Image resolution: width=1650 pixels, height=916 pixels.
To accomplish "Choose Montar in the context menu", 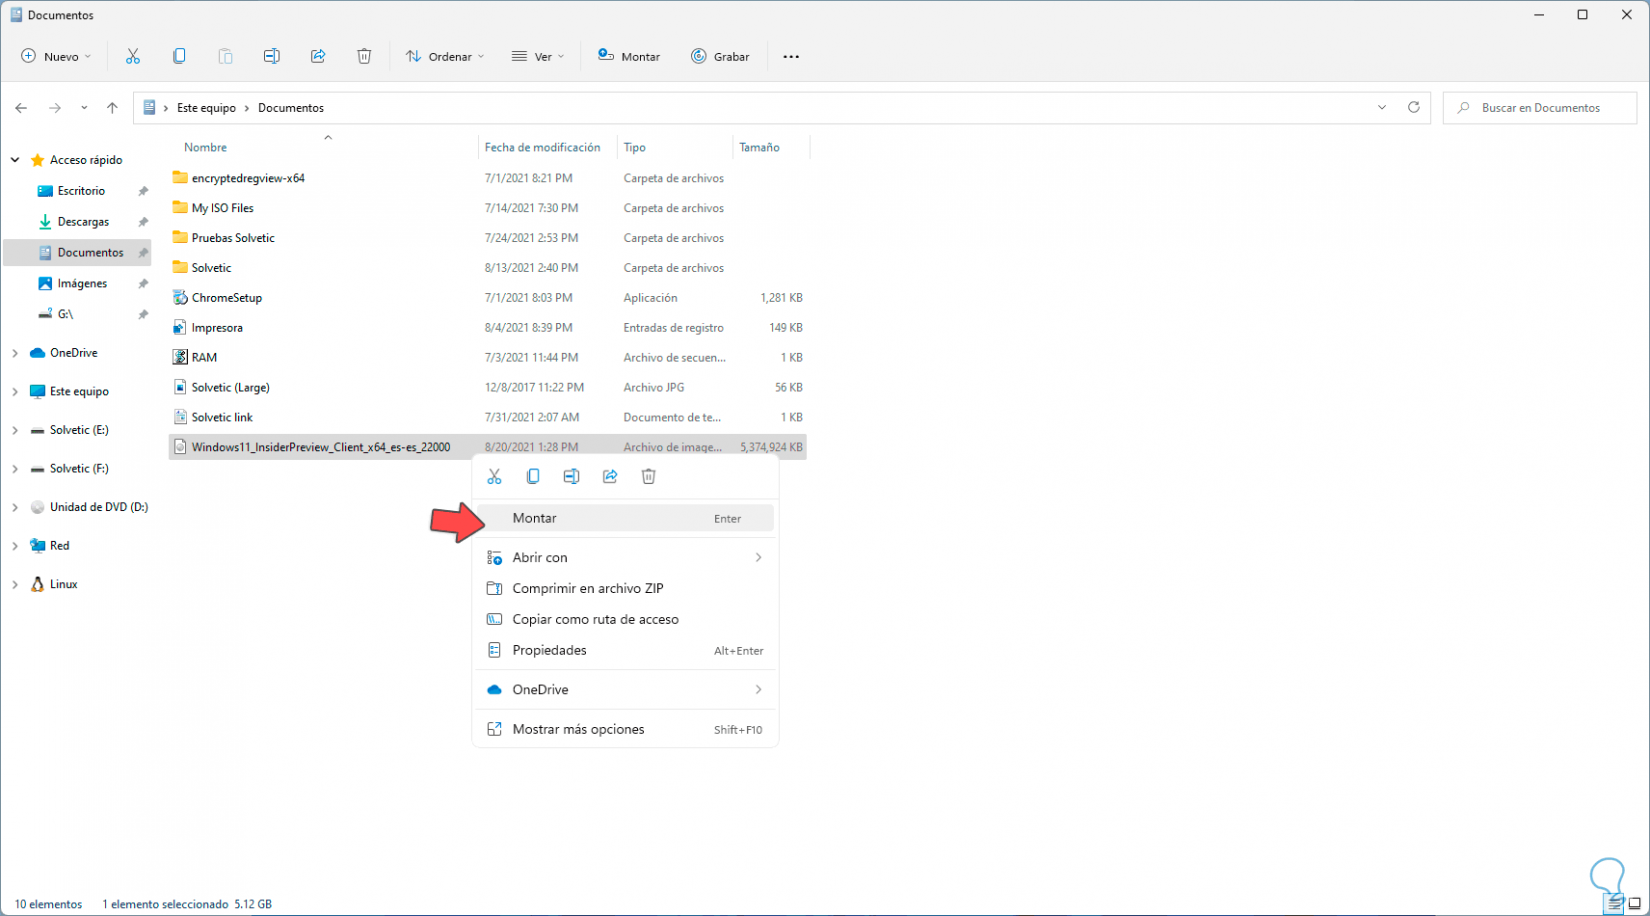I will tap(625, 518).
